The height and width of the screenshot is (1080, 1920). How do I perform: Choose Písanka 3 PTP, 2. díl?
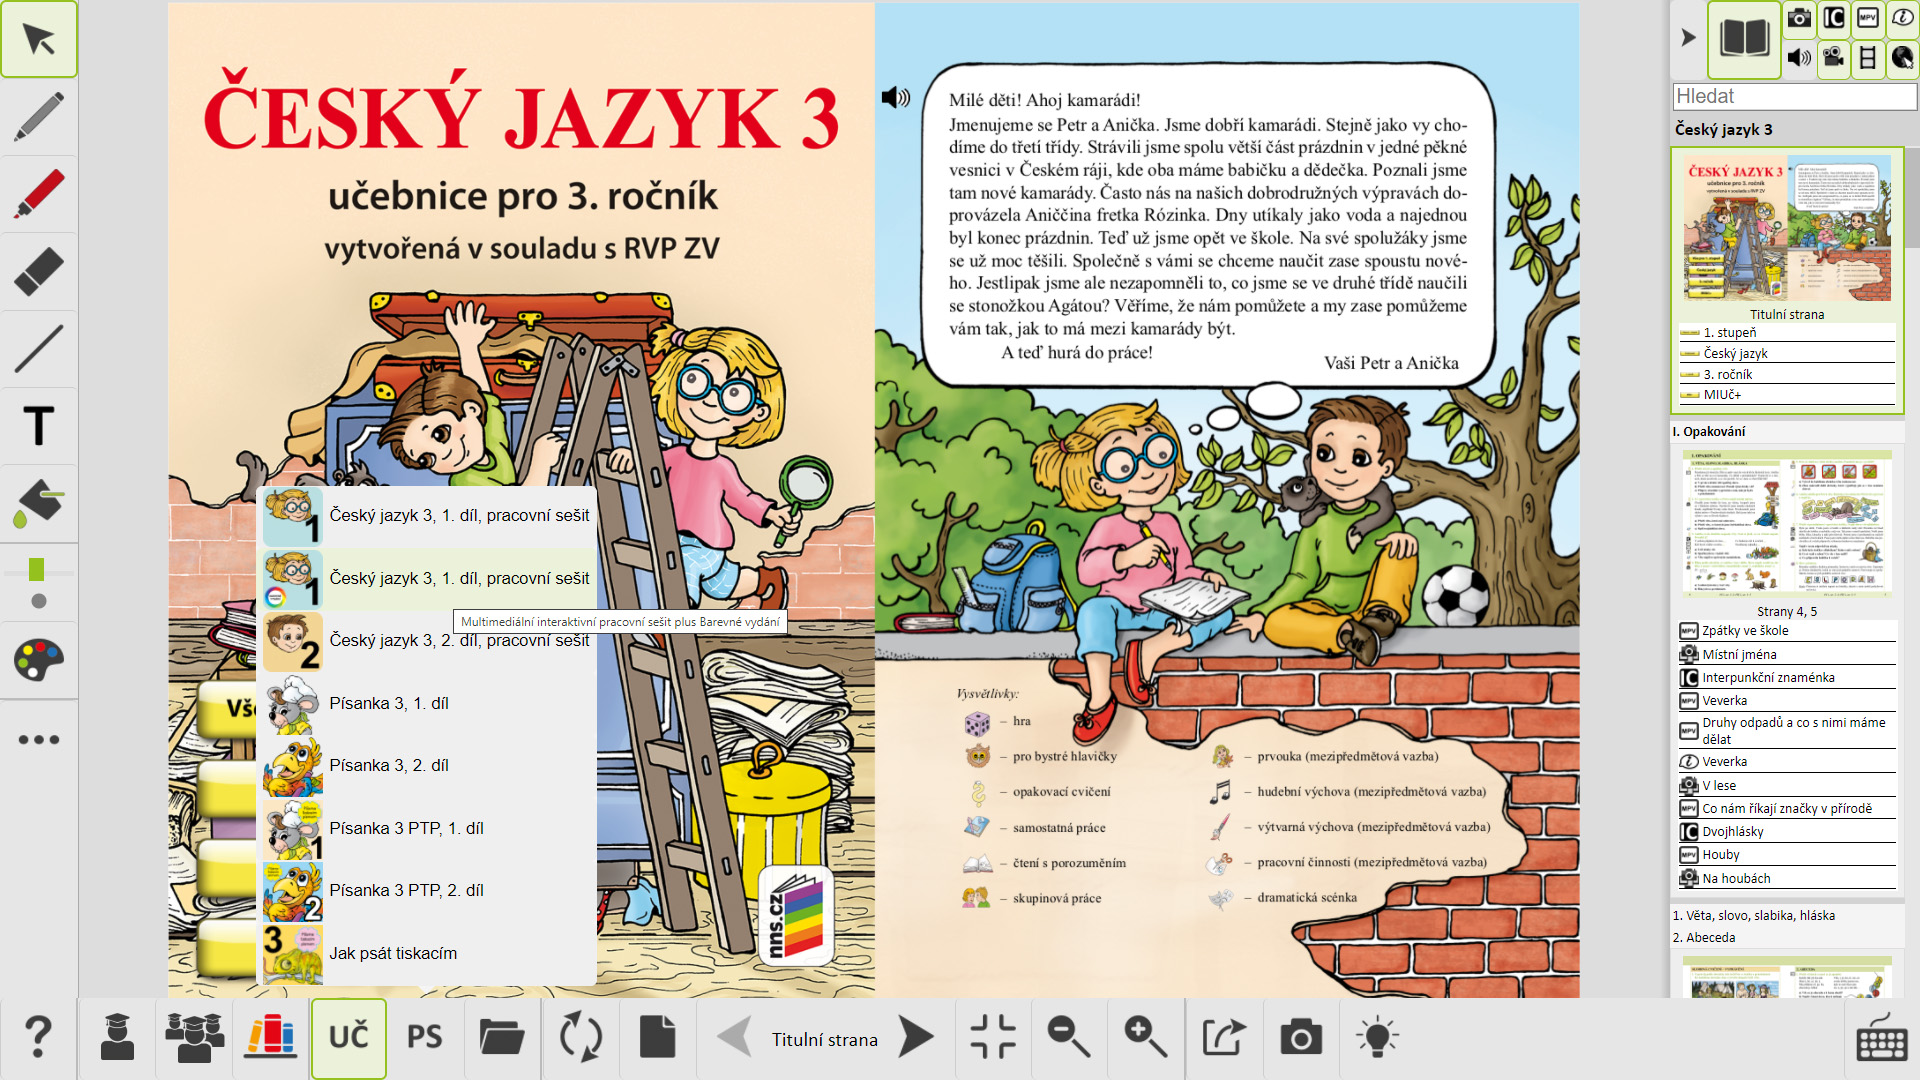click(x=428, y=891)
